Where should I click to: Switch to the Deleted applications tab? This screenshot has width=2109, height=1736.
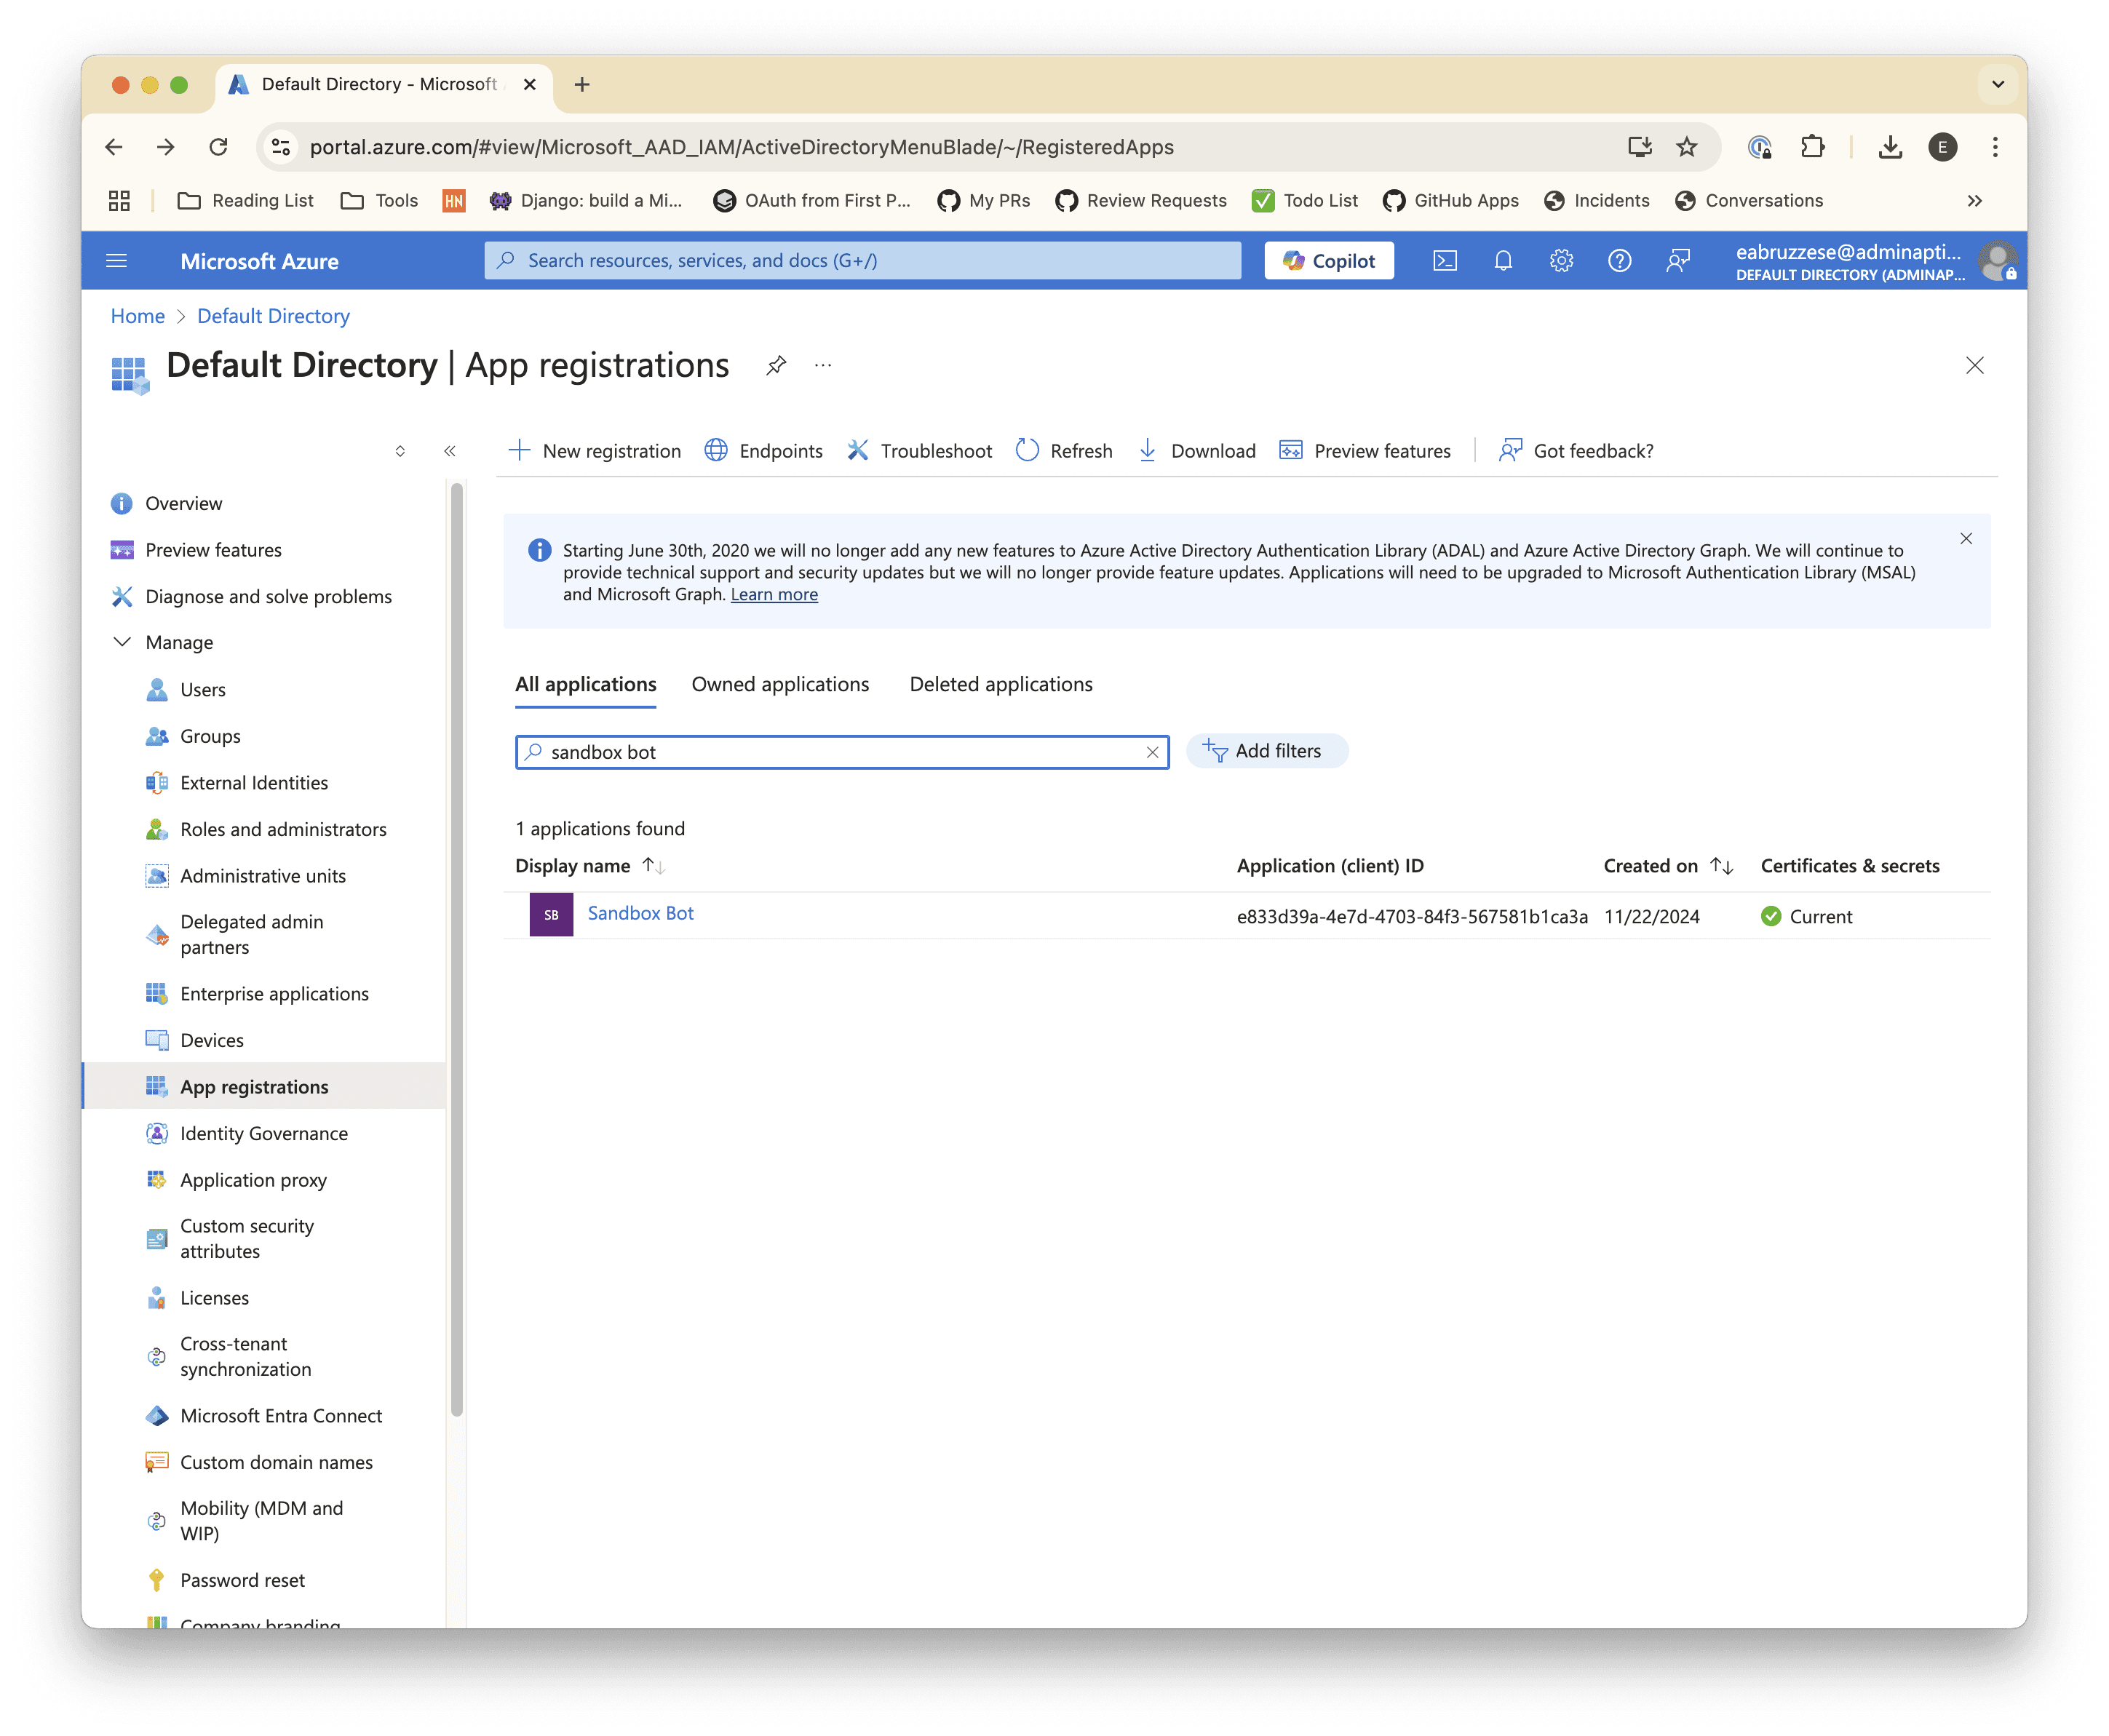point(1000,684)
